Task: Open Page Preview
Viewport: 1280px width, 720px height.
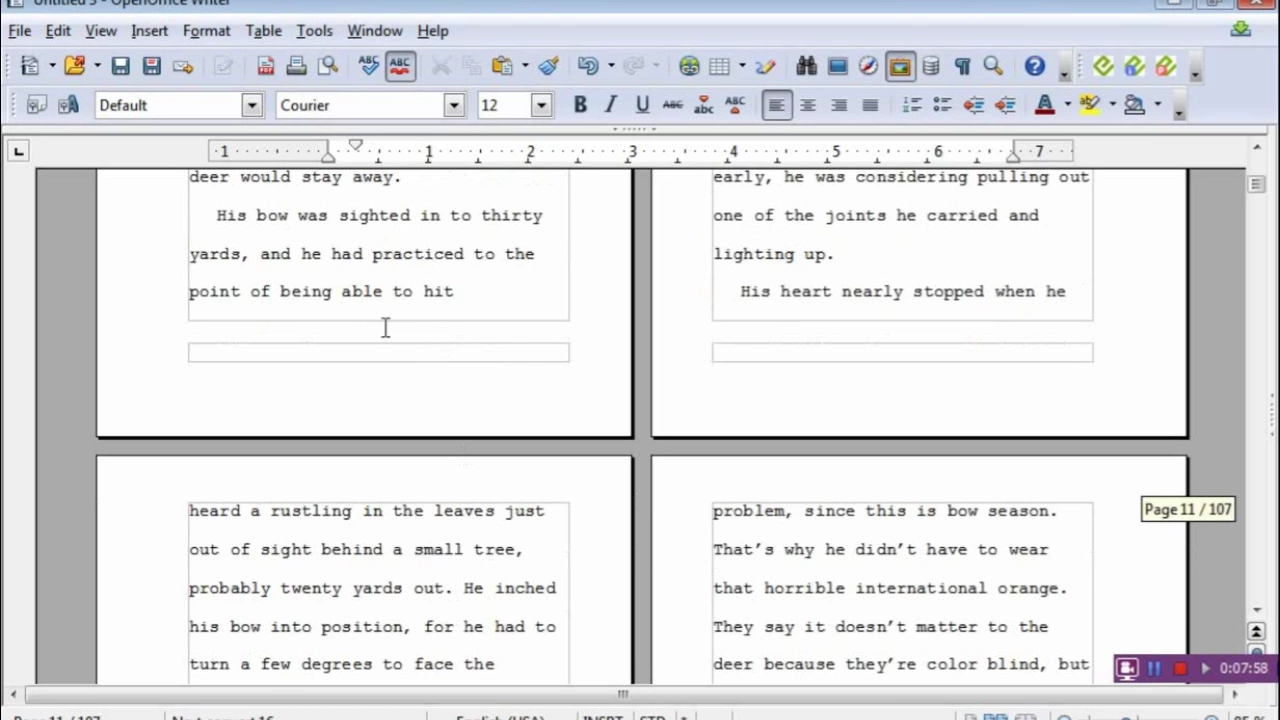Action: point(328,66)
